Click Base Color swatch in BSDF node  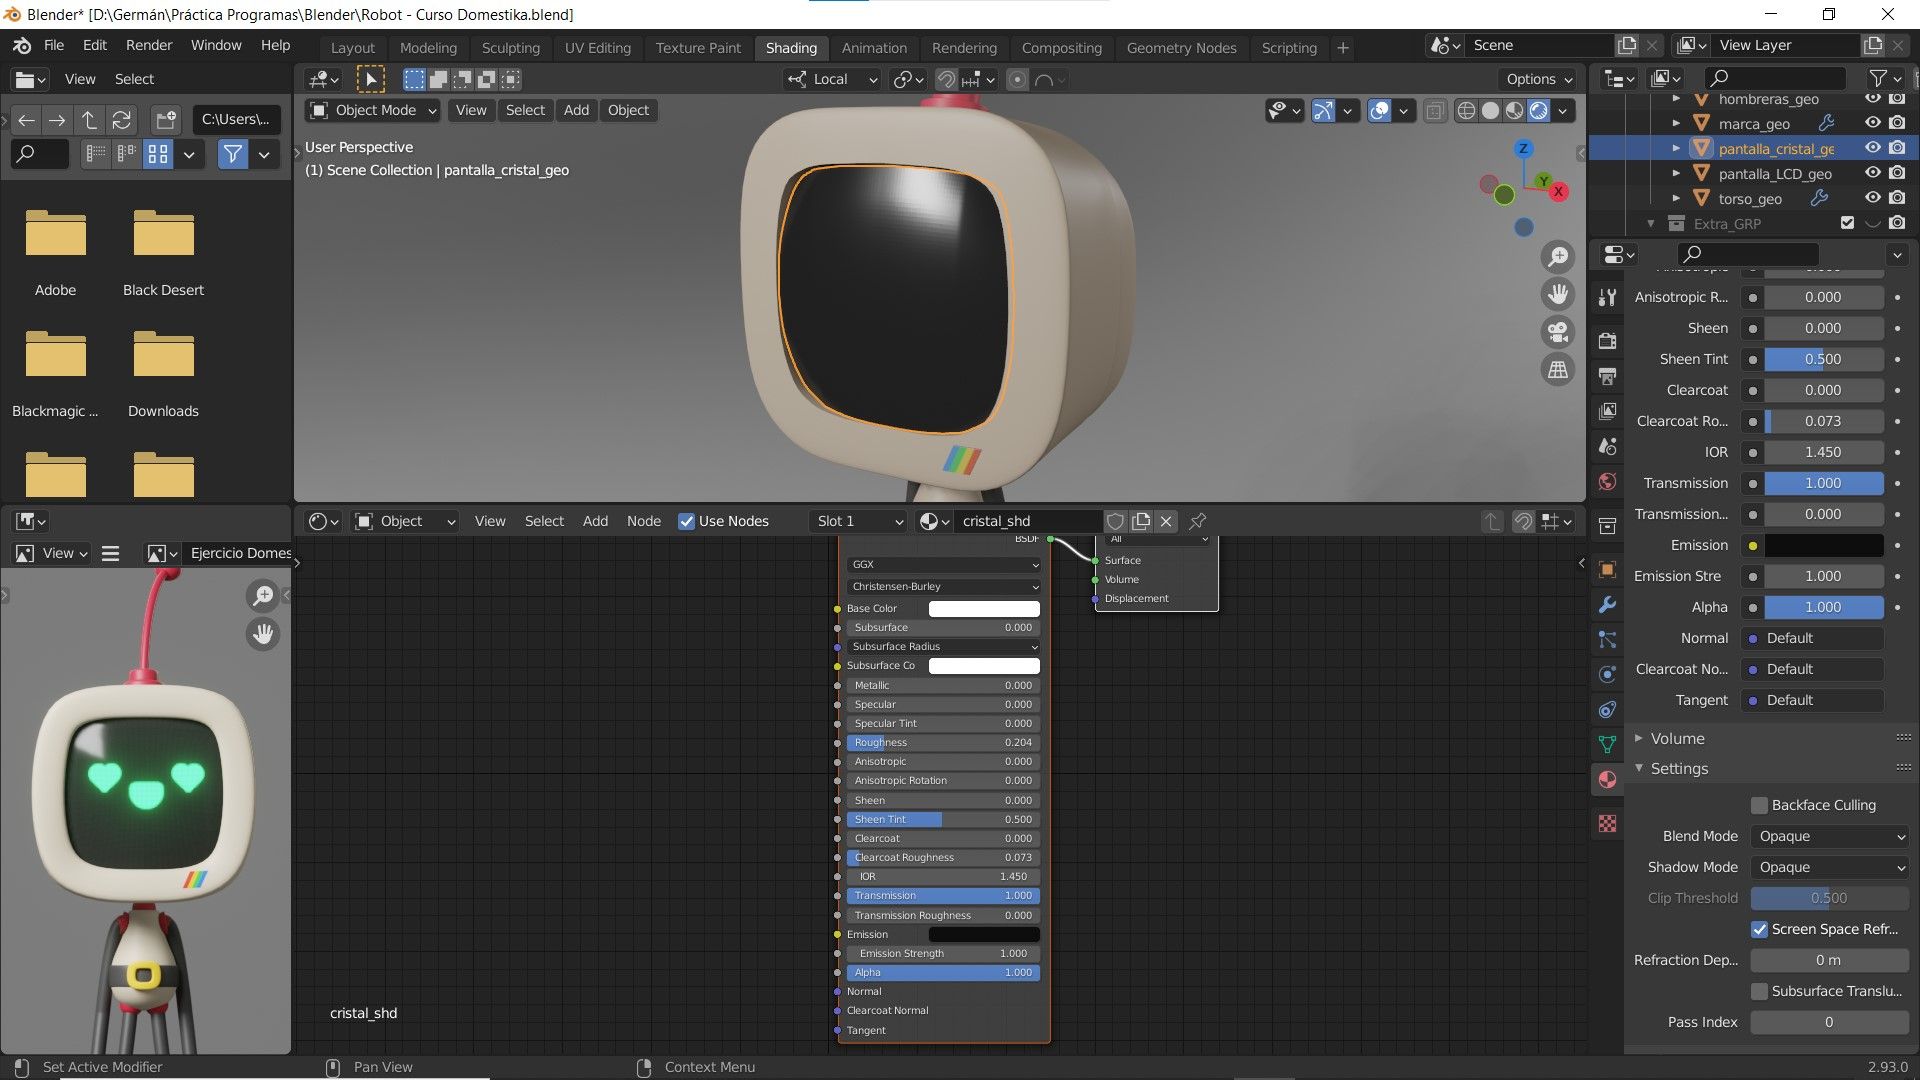point(984,608)
